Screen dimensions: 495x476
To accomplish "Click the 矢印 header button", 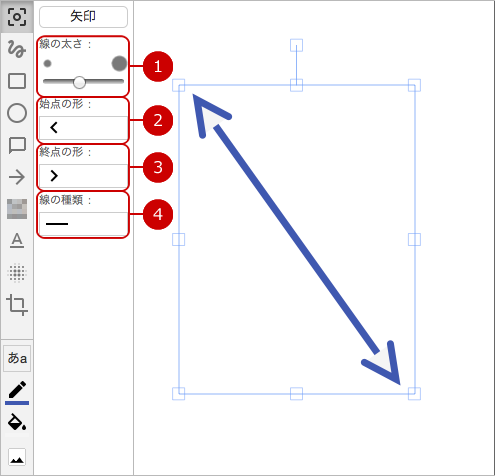I will (x=83, y=17).
